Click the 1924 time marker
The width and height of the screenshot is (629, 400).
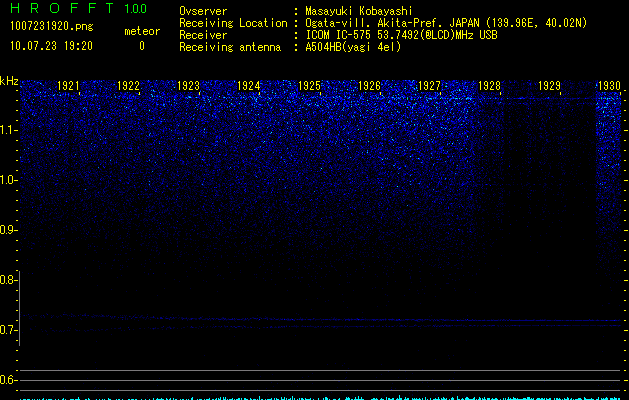(249, 86)
